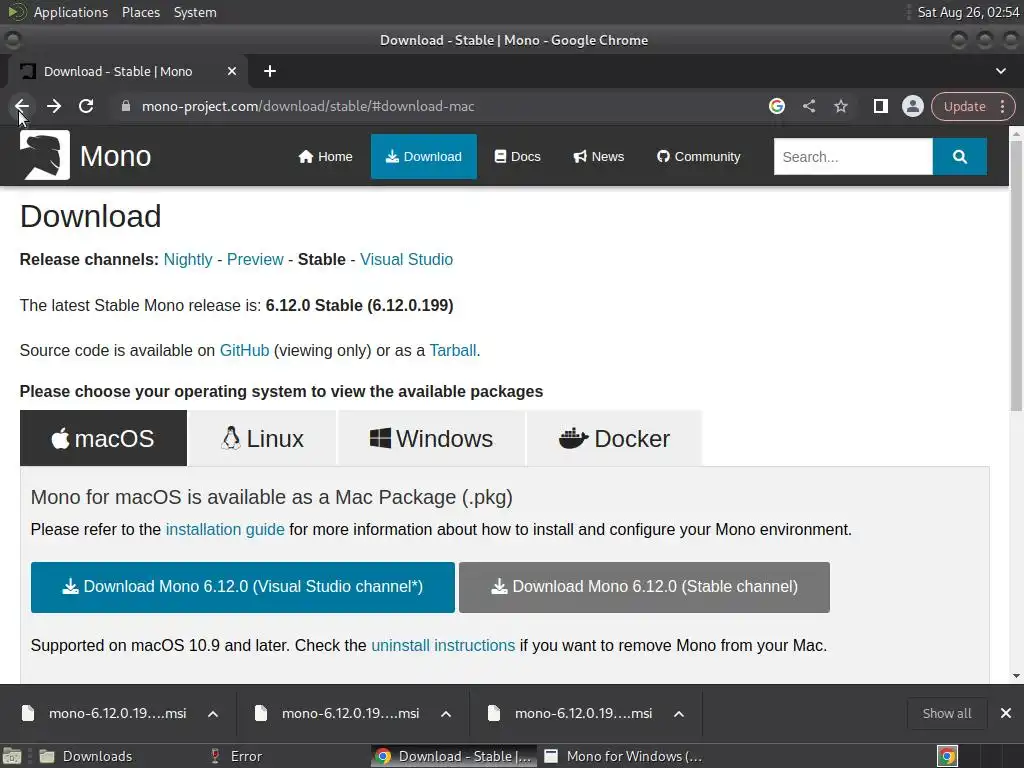This screenshot has width=1024, height=768.
Task: Open the Visual Studio release channel link
Action: click(406, 259)
